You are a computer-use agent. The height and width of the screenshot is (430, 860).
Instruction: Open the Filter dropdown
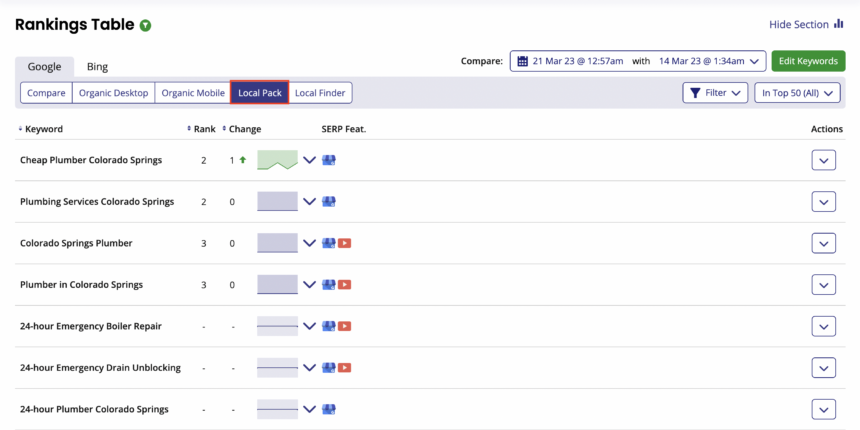(x=715, y=93)
